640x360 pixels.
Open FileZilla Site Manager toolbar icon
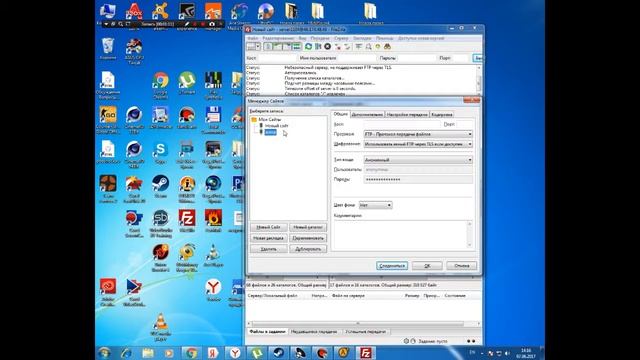251,47
